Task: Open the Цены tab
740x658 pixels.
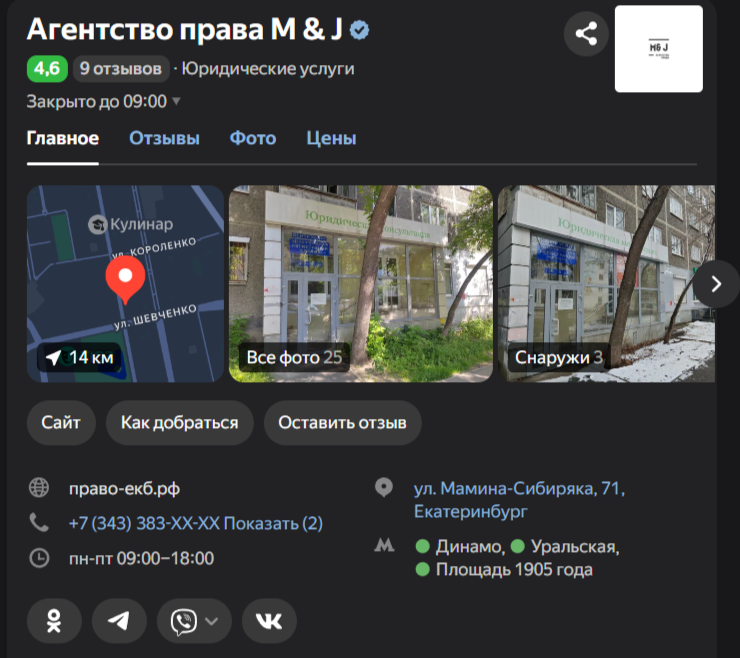Action: click(331, 139)
